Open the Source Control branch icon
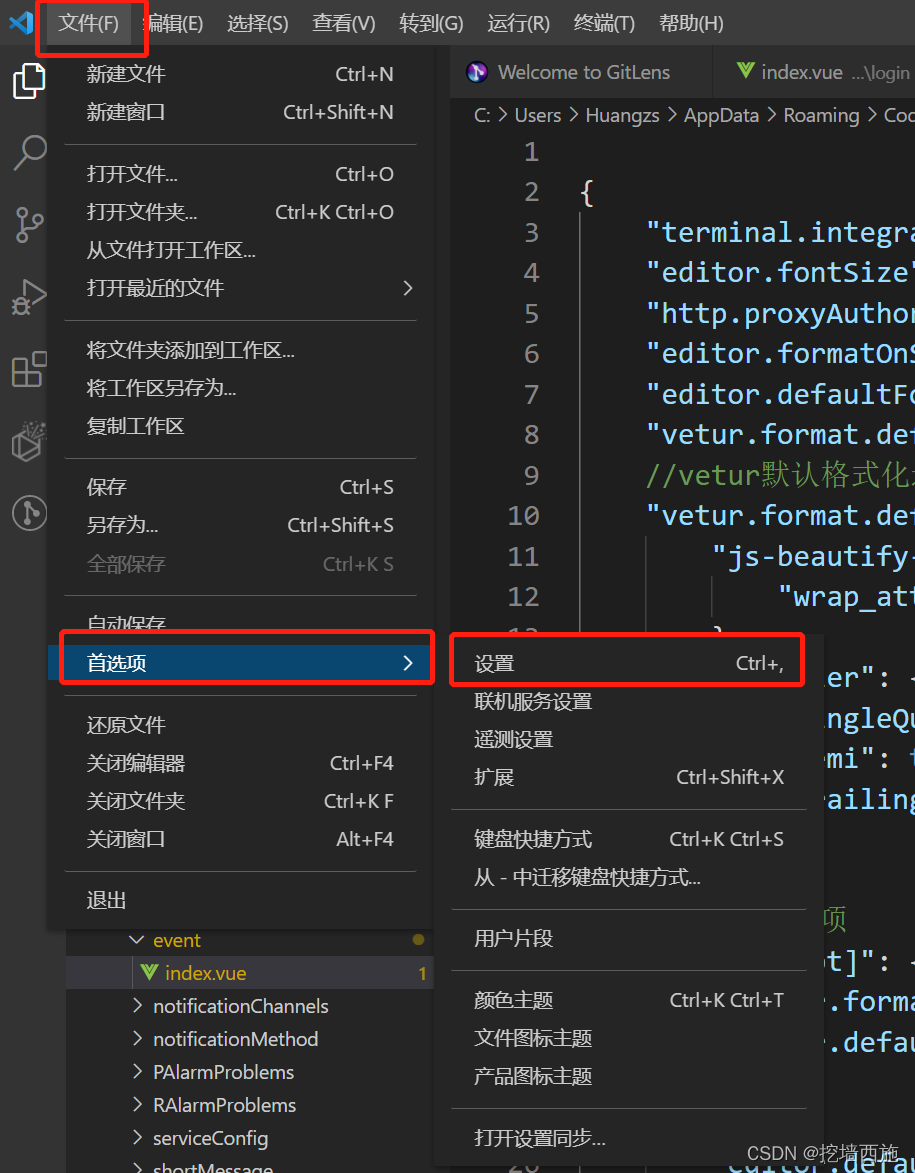Image resolution: width=915 pixels, height=1173 pixels. coord(29,224)
